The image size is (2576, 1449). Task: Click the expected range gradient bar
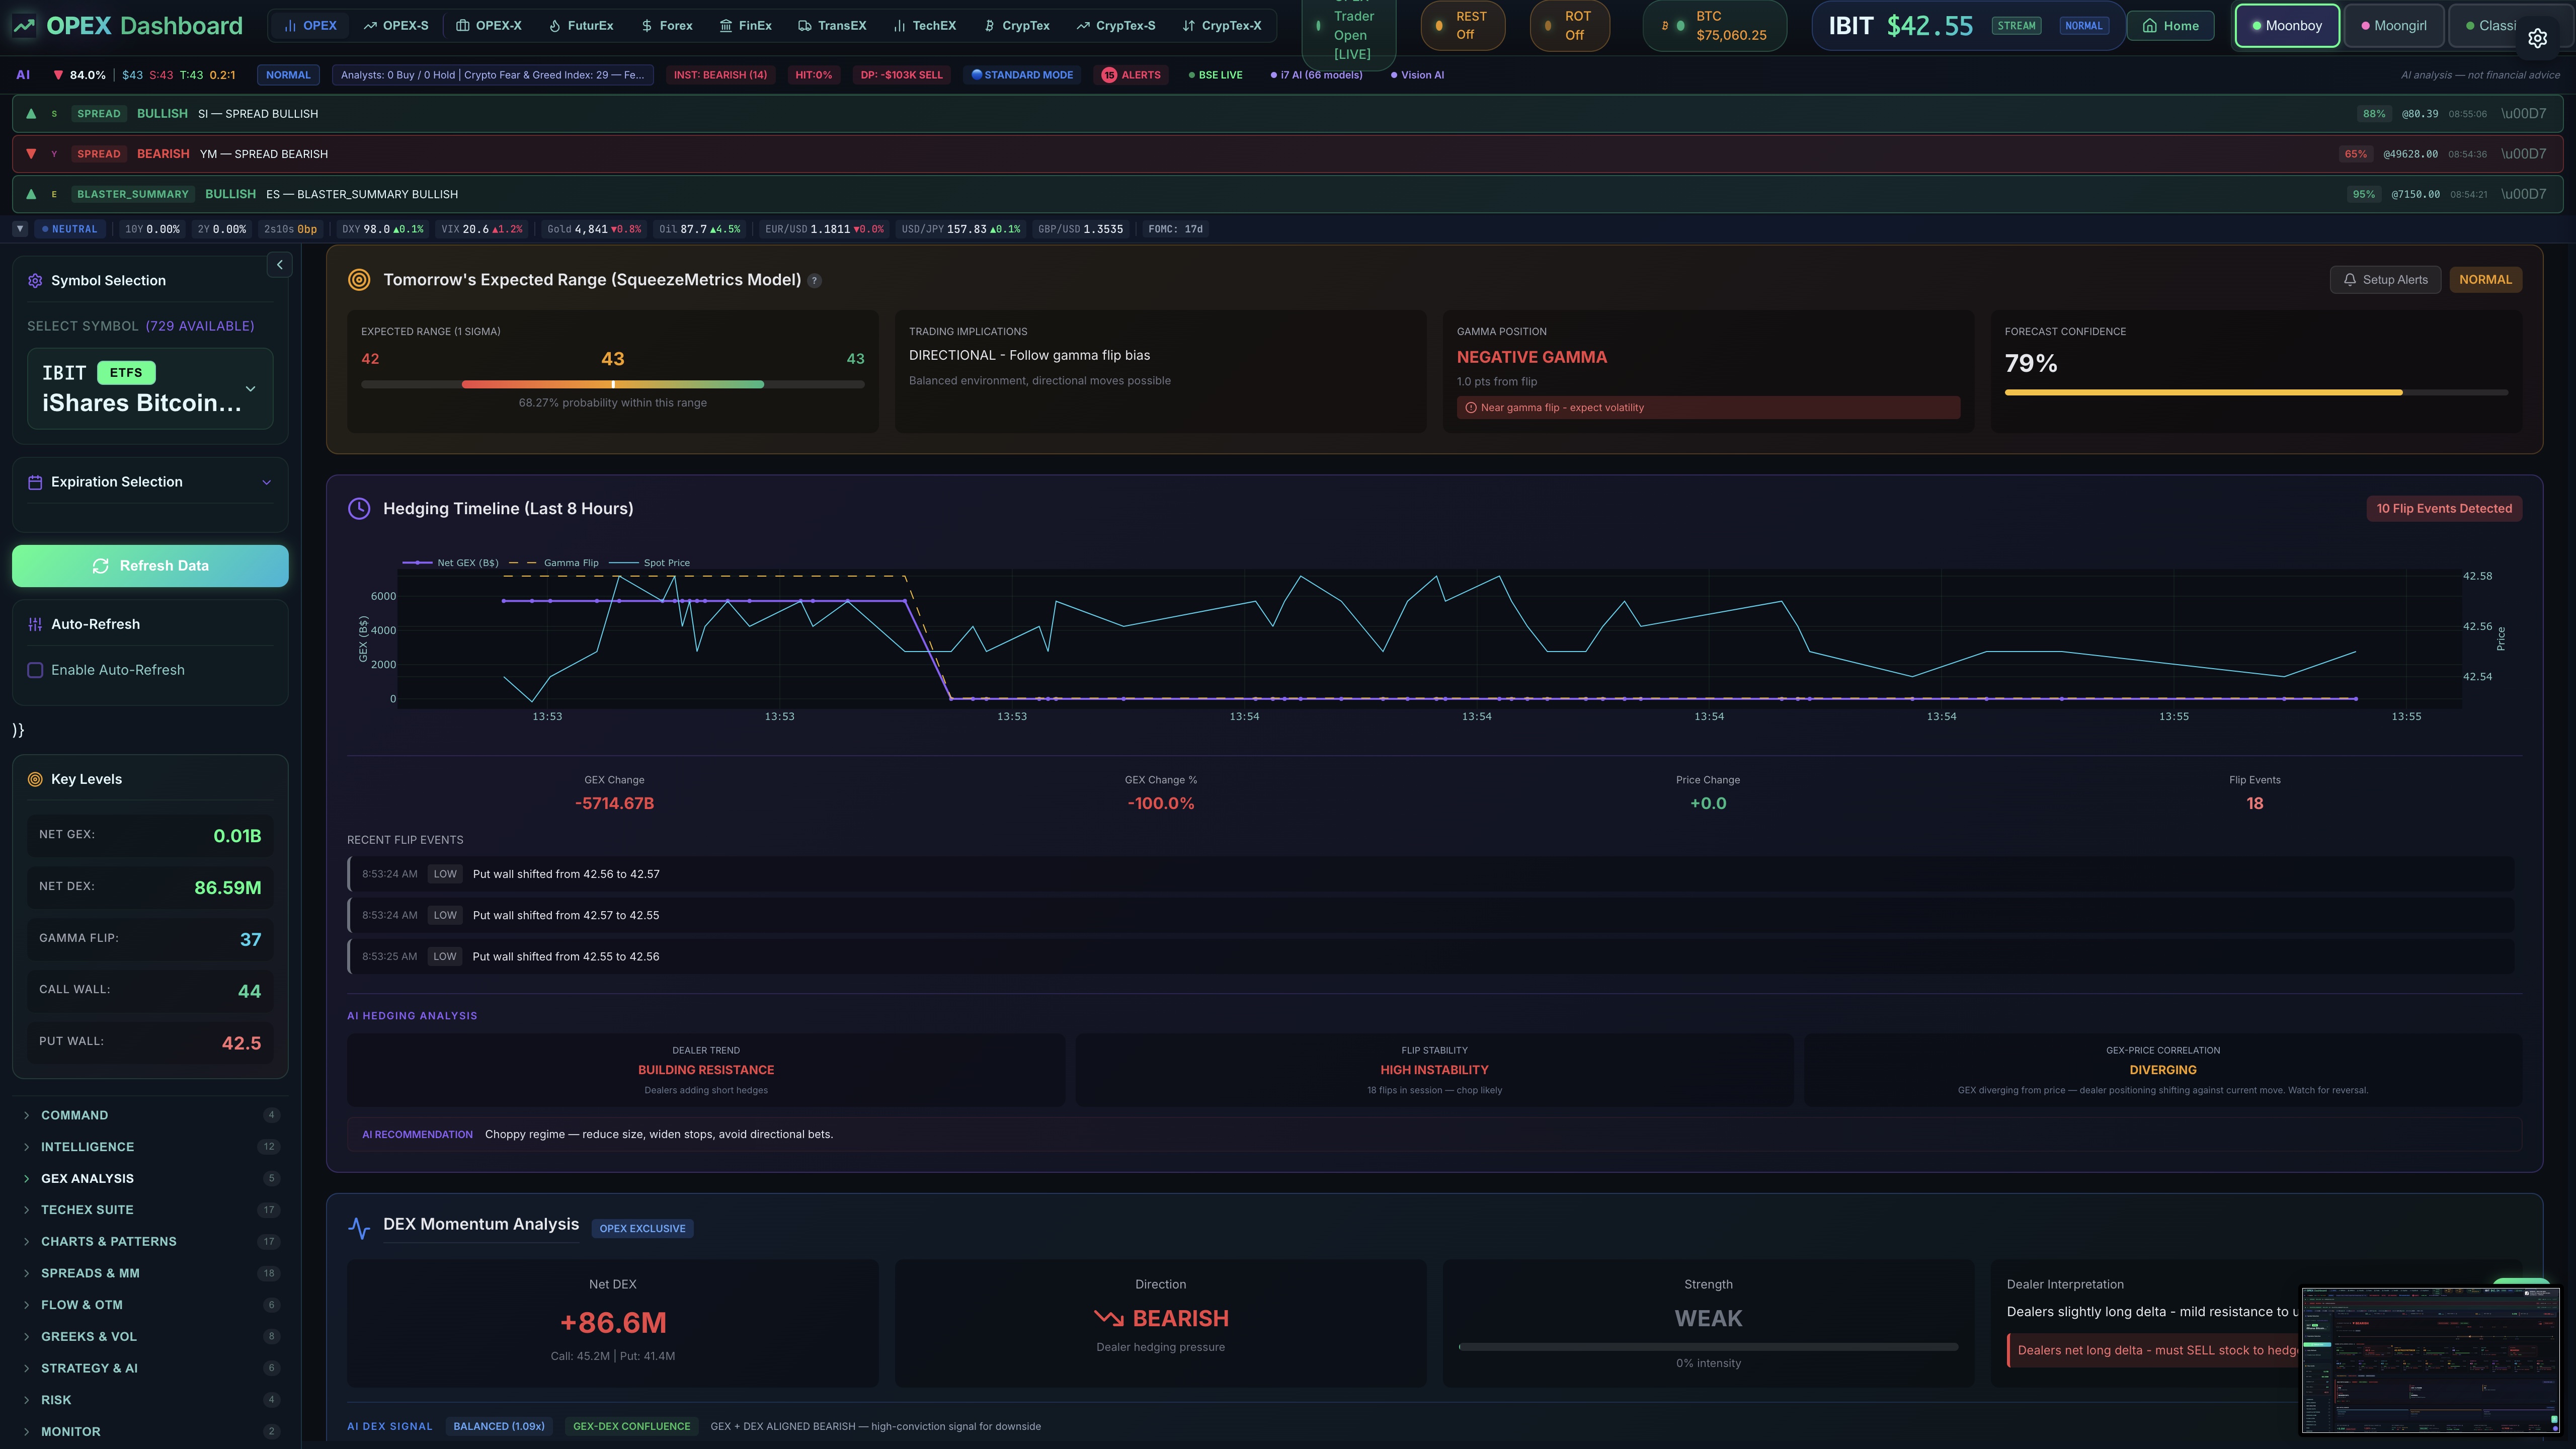tap(613, 384)
